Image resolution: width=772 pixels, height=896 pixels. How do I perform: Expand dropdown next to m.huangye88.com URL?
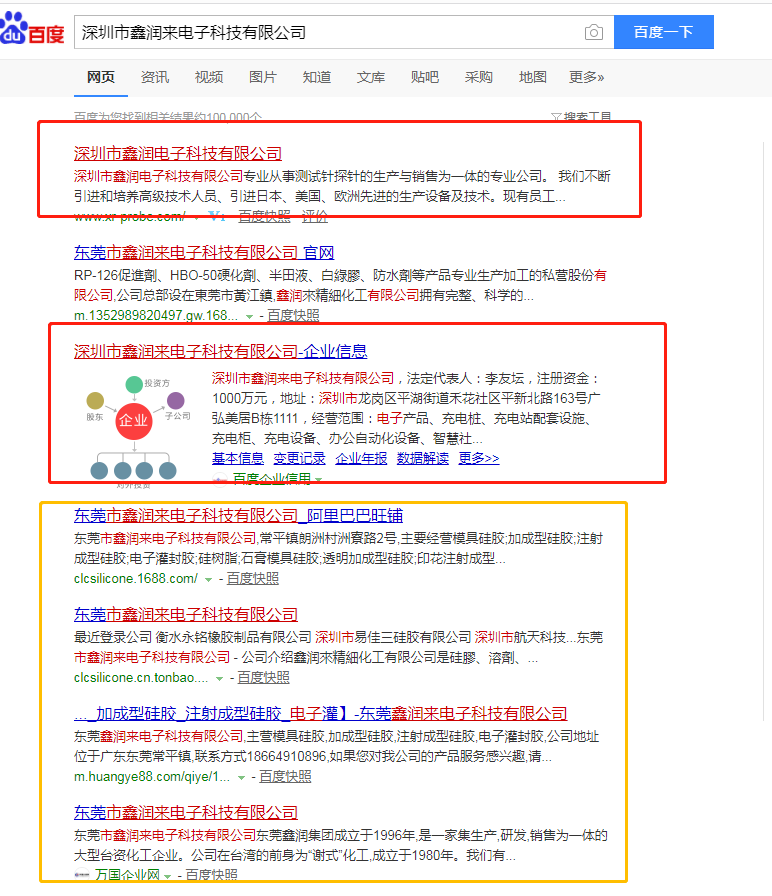(241, 777)
